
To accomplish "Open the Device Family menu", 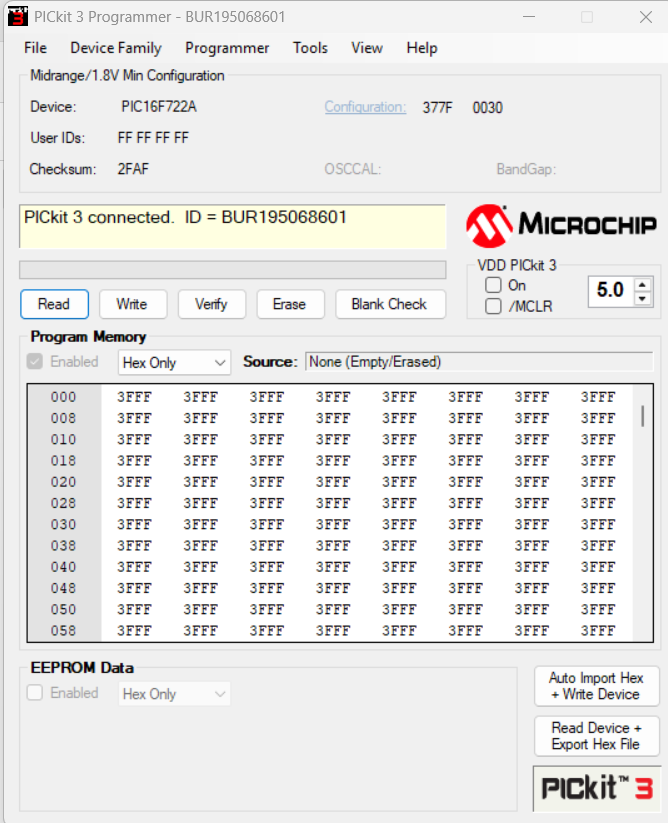I will pos(116,48).
